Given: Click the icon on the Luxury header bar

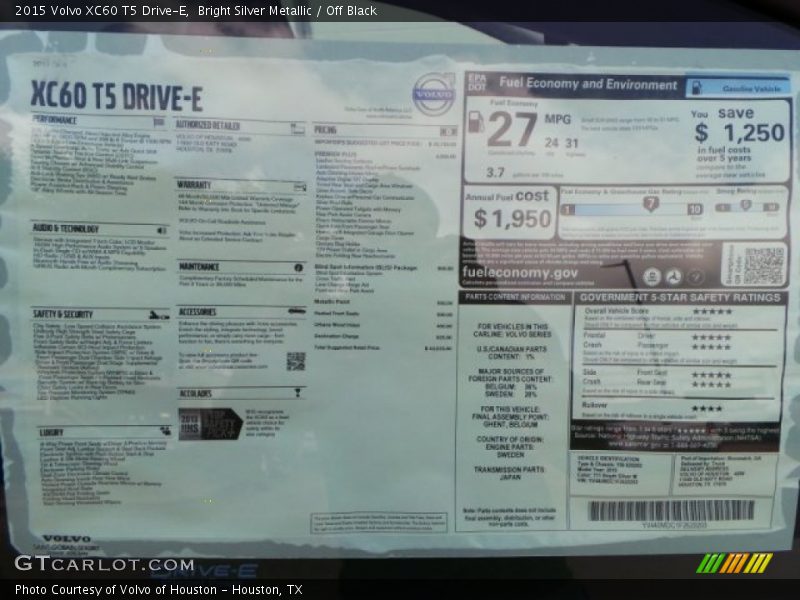Looking at the screenshot, I should tap(165, 431).
